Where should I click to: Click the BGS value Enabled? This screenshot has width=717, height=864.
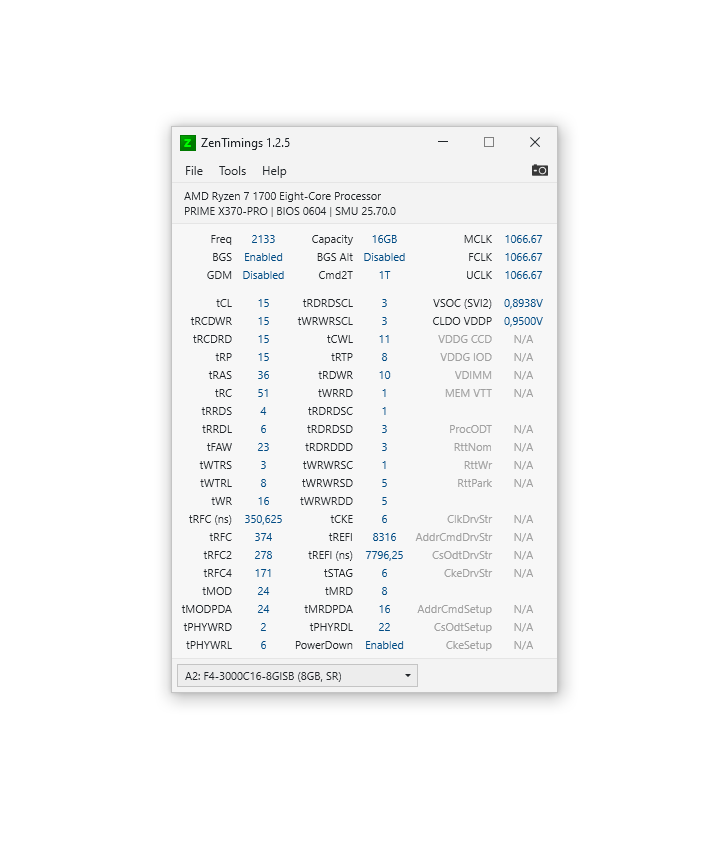[x=263, y=257]
